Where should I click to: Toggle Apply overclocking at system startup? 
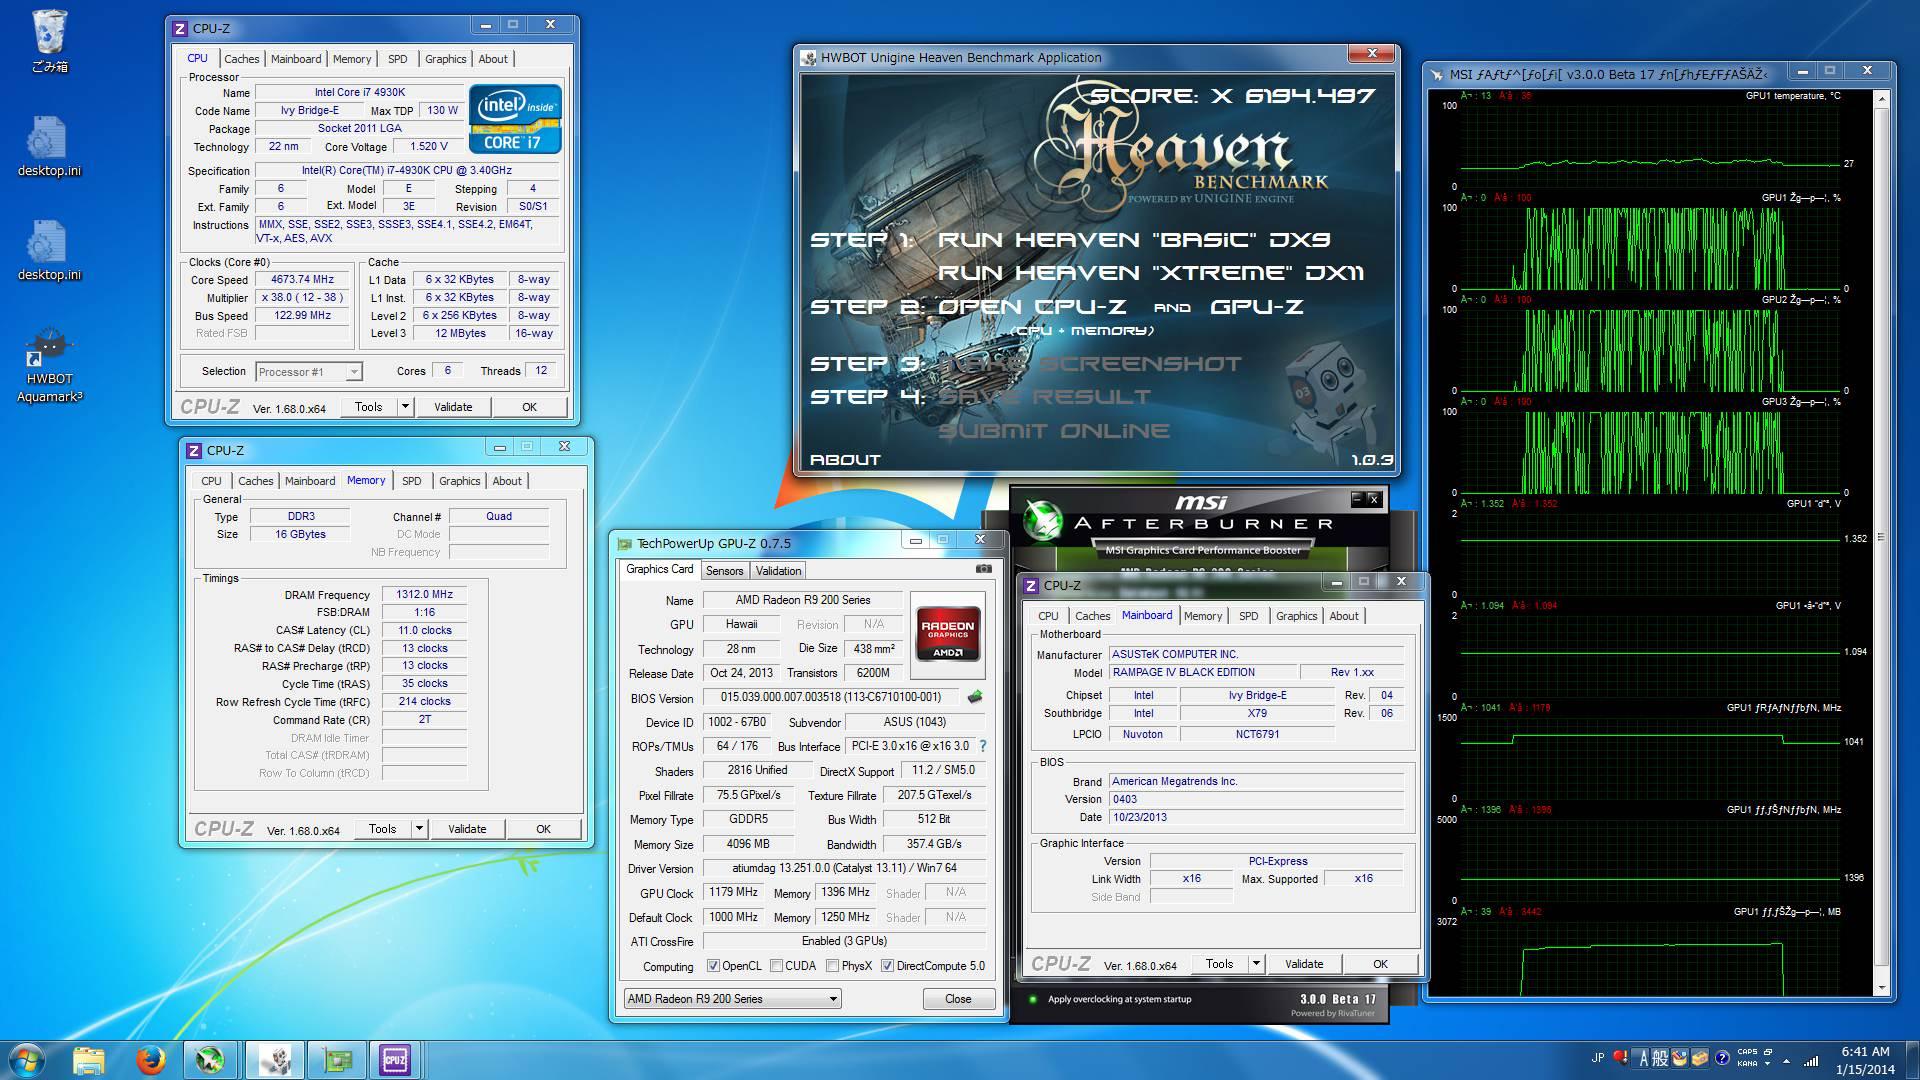[1033, 999]
